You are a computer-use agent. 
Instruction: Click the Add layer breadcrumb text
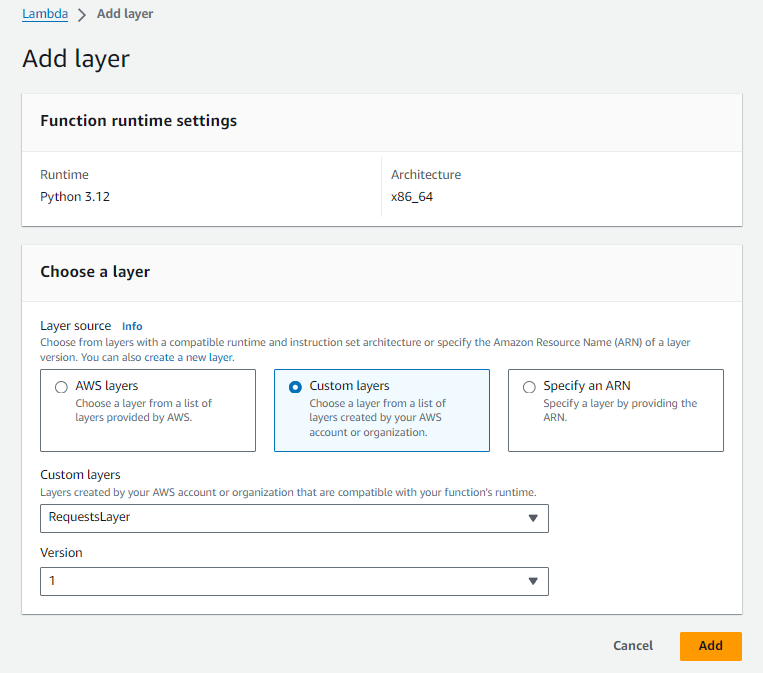click(x=125, y=14)
